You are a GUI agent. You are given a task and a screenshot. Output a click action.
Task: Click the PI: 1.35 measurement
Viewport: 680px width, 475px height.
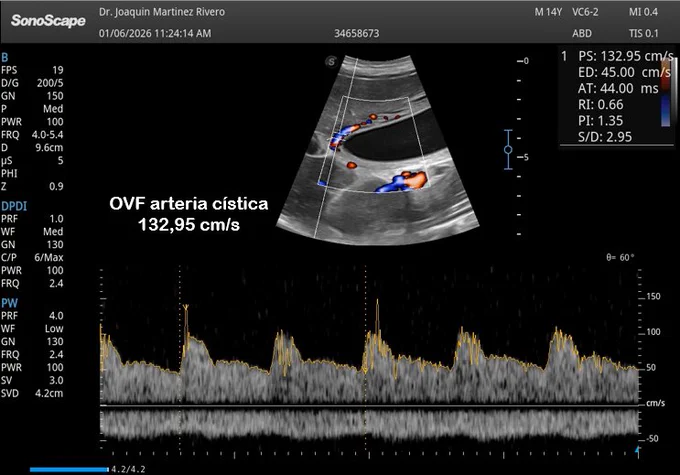[600, 121]
